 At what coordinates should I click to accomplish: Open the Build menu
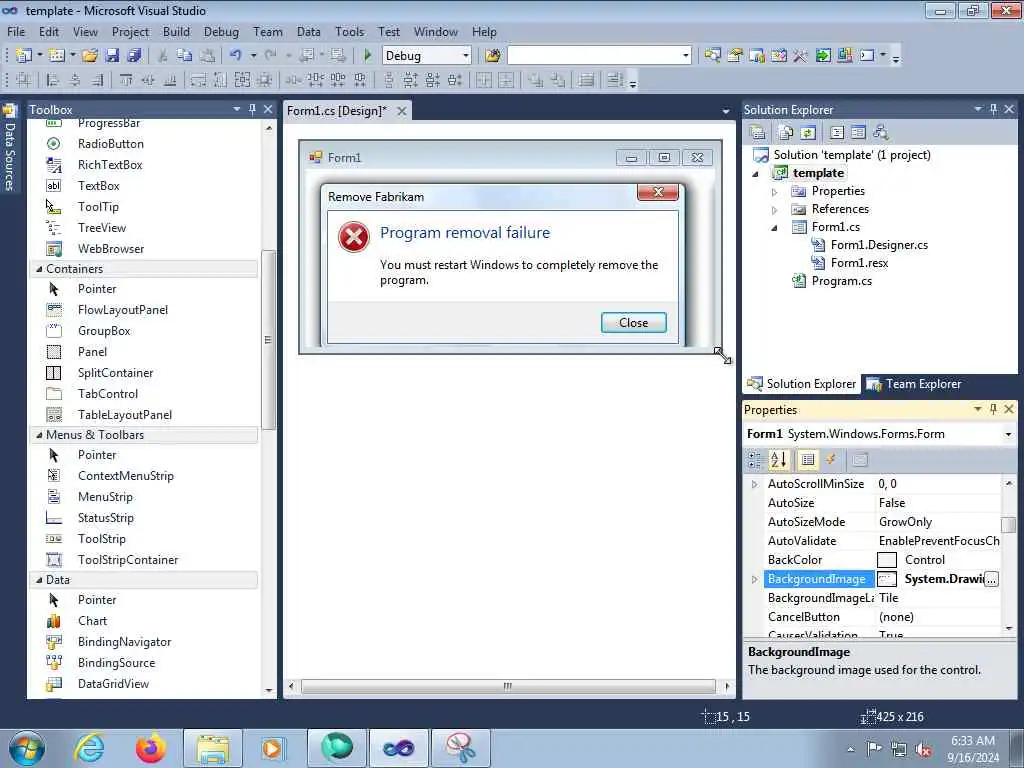pyautogui.click(x=176, y=31)
